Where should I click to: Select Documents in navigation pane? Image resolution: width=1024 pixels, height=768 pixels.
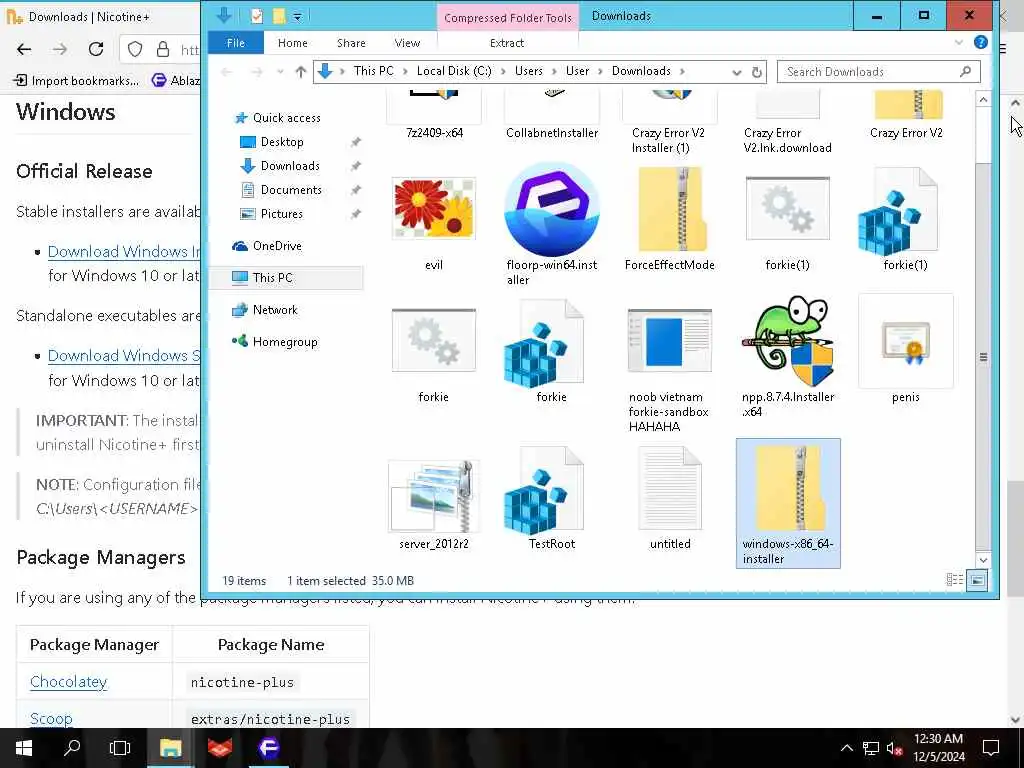coord(291,190)
